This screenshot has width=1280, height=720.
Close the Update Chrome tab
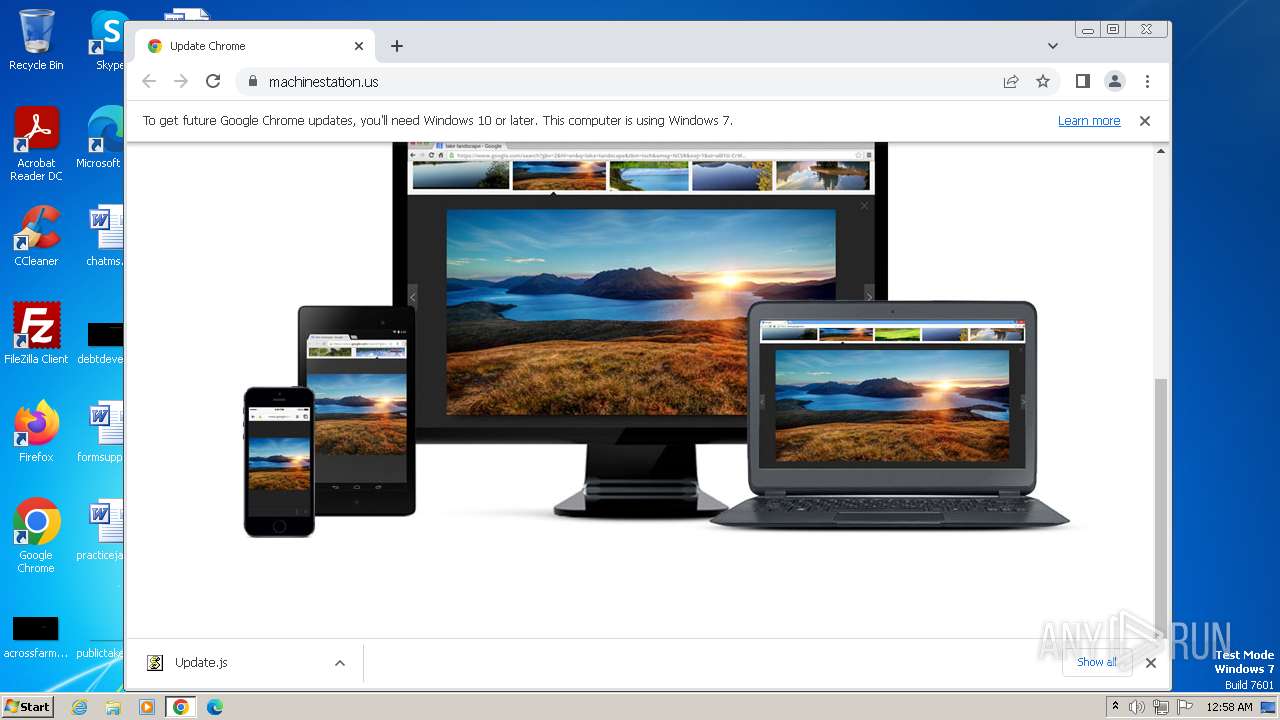359,46
